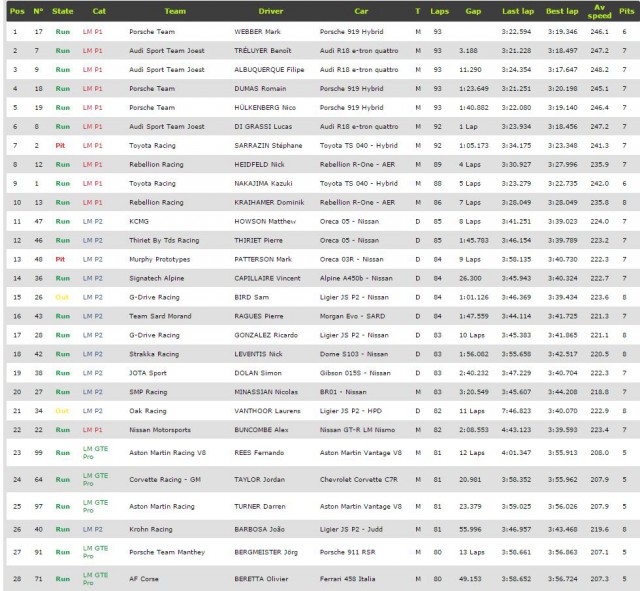Select driver NAKAJIMA Kazuki
640x591 pixels.
point(263,183)
